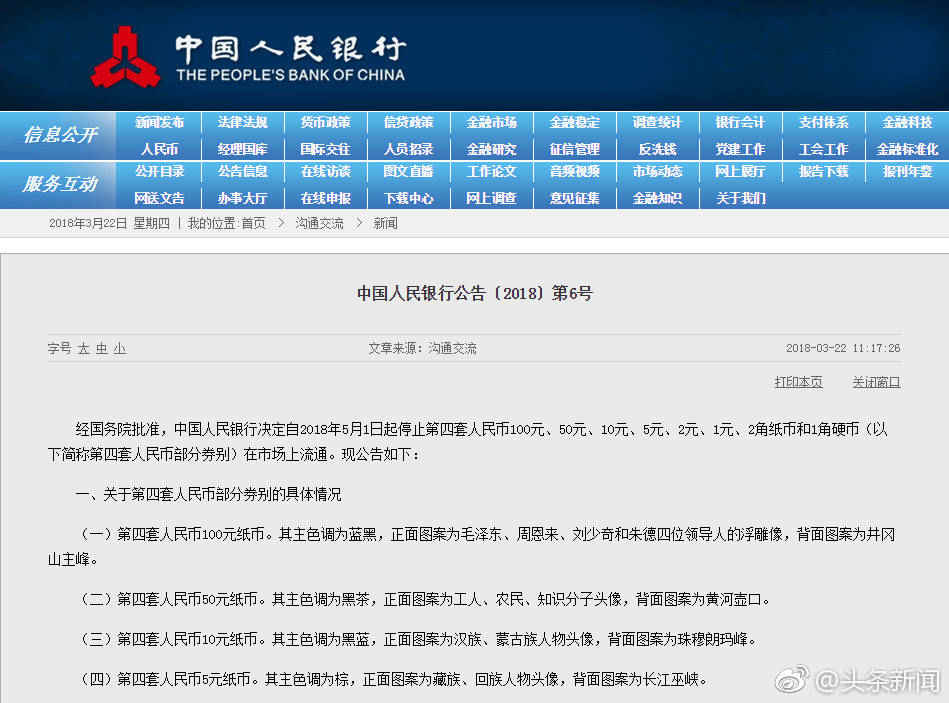This screenshot has width=949, height=703.
Task: Open the 金融标准化 navigation item
Action: [x=907, y=149]
